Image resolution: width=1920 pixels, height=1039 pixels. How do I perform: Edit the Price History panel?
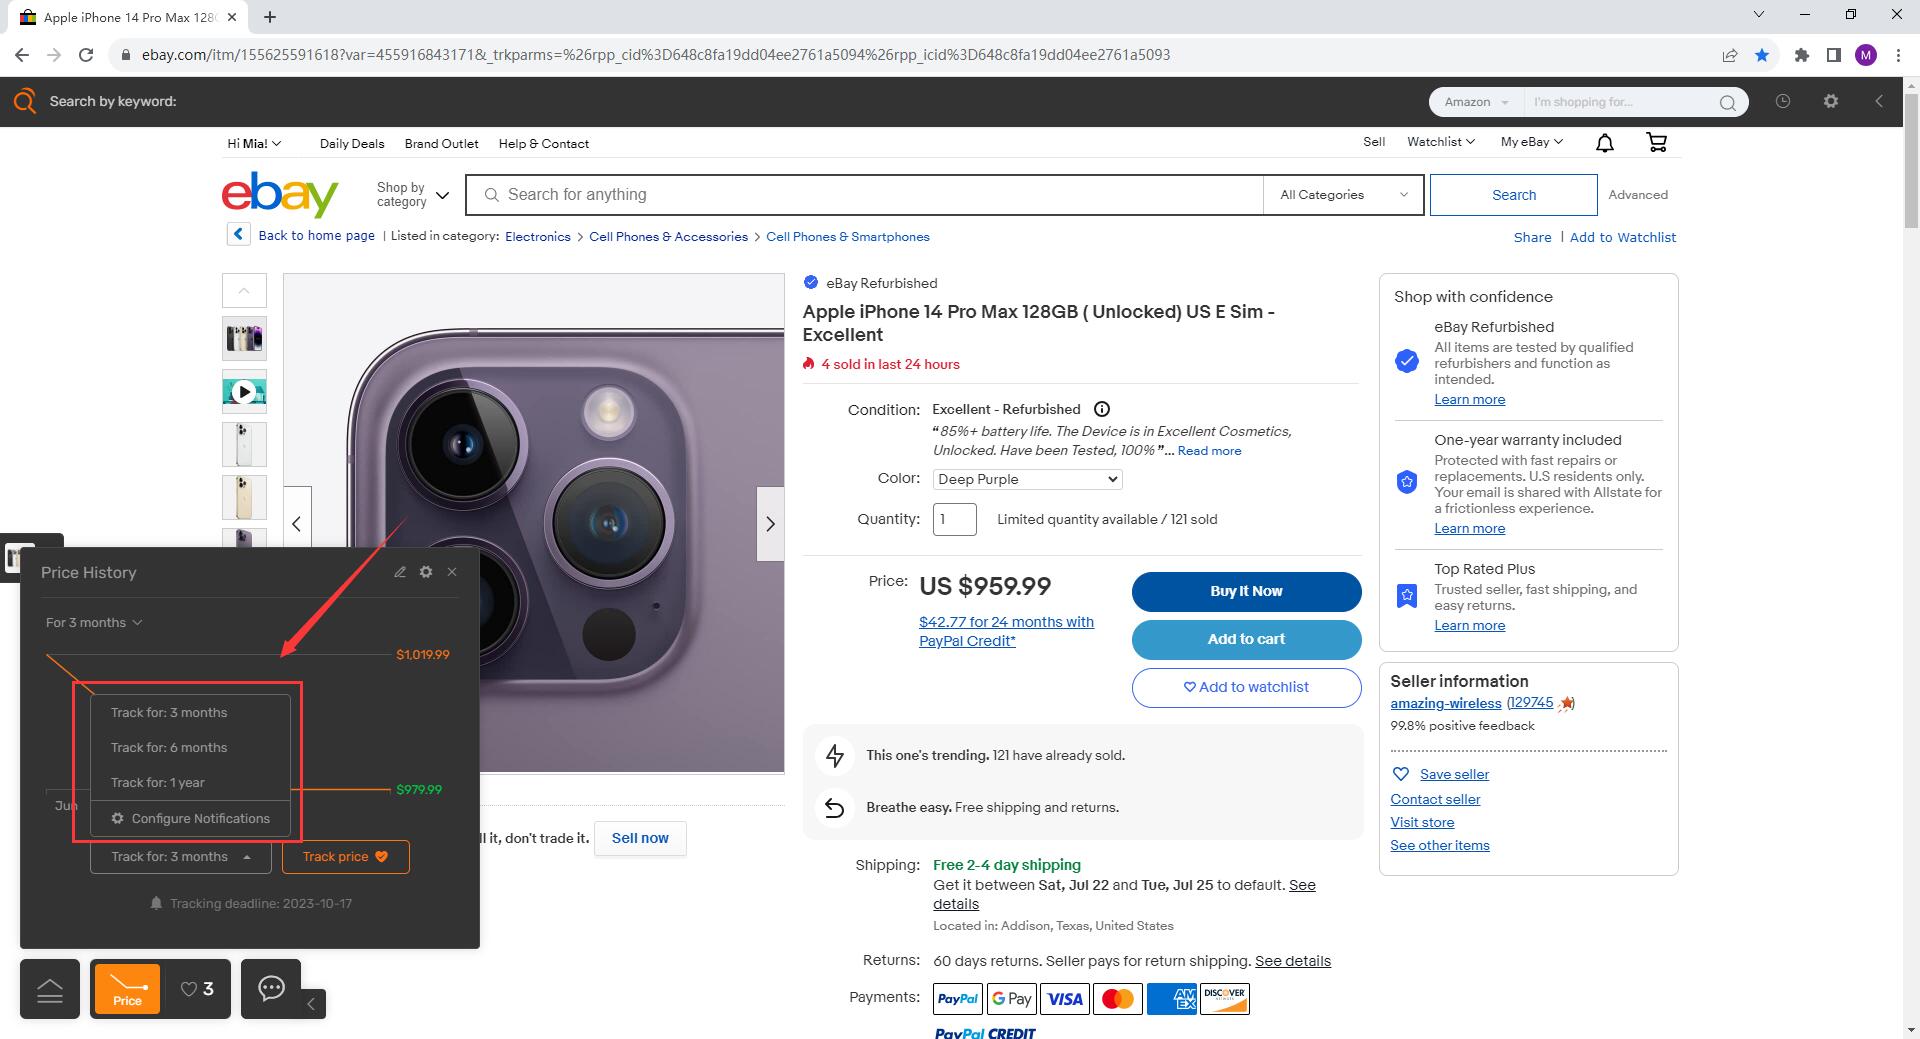[400, 572]
